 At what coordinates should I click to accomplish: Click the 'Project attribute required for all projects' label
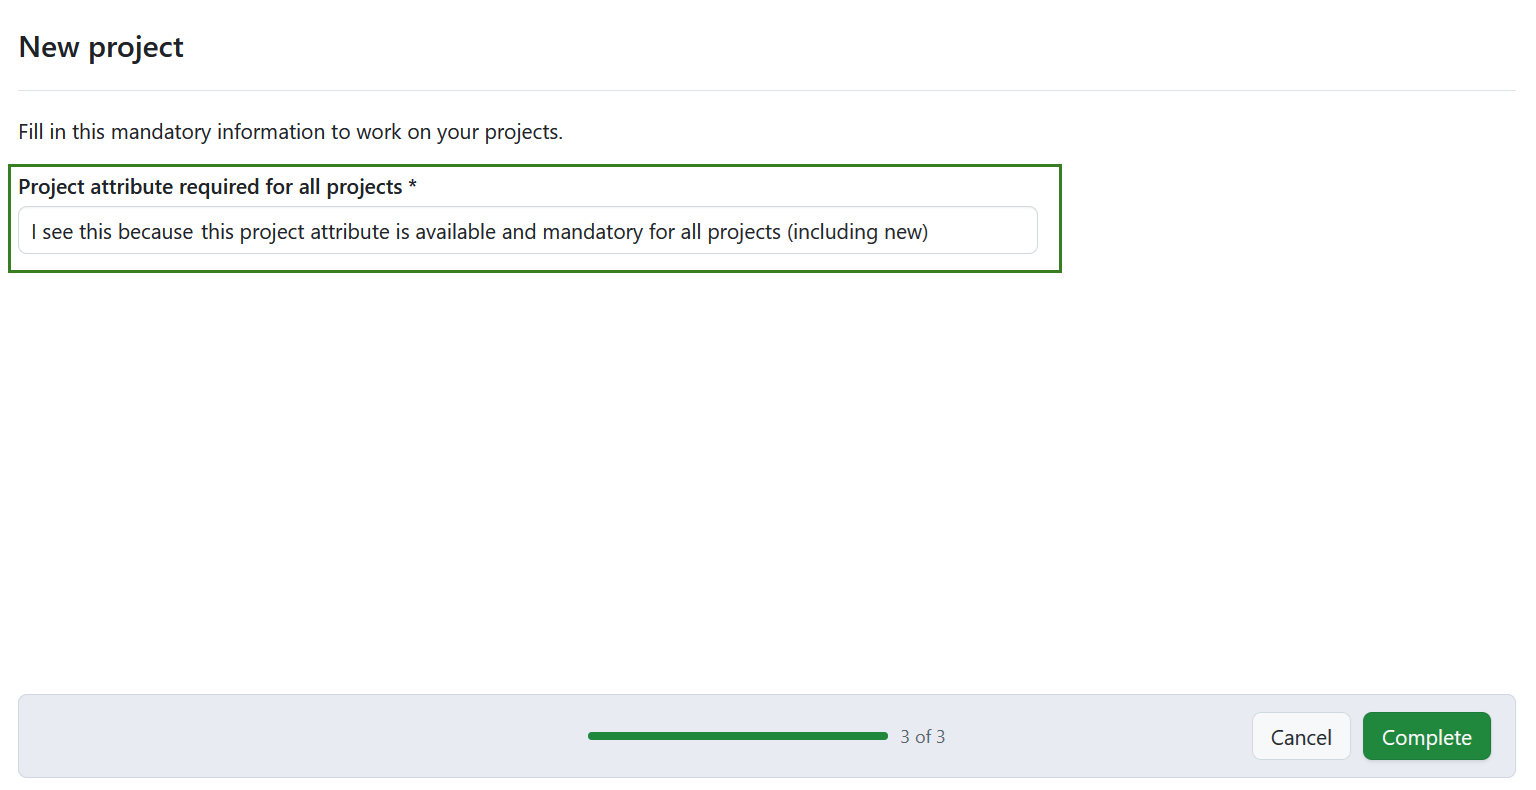click(210, 187)
